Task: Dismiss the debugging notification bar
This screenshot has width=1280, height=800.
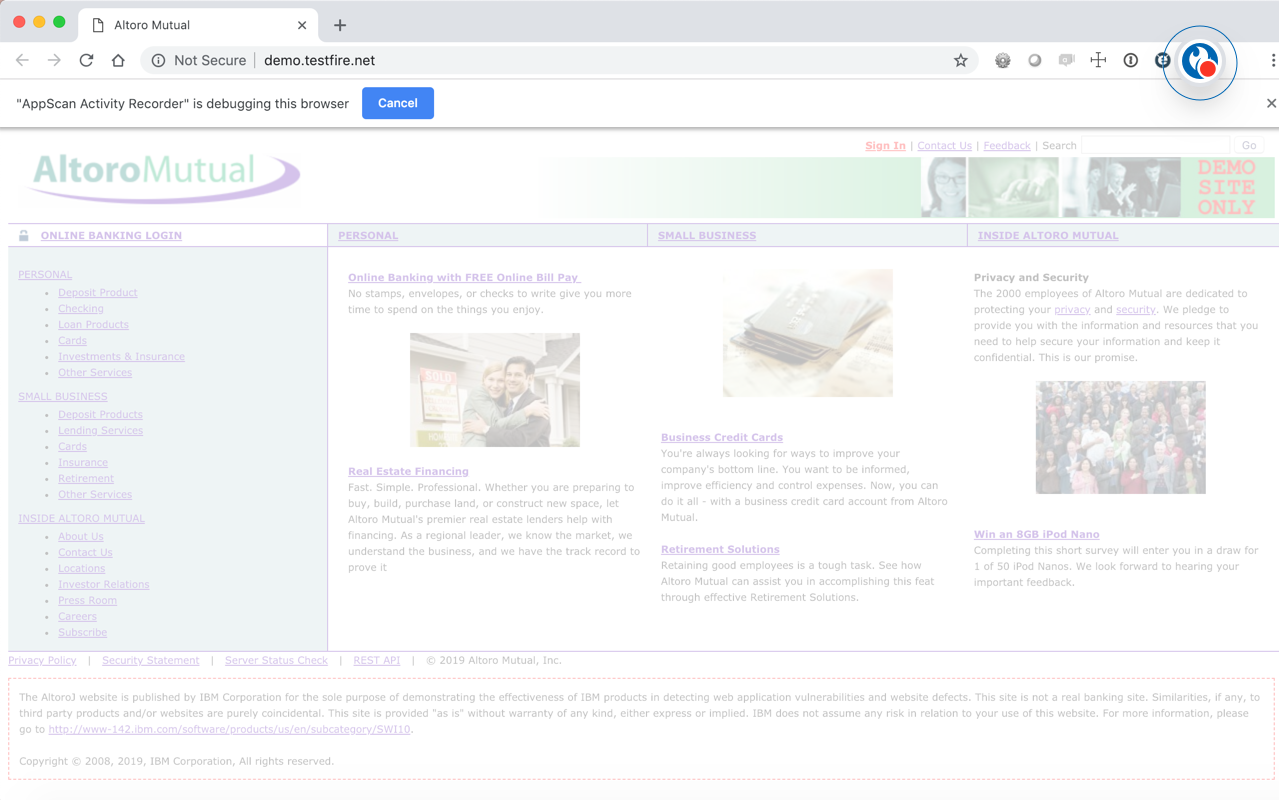Action: [x=1271, y=103]
